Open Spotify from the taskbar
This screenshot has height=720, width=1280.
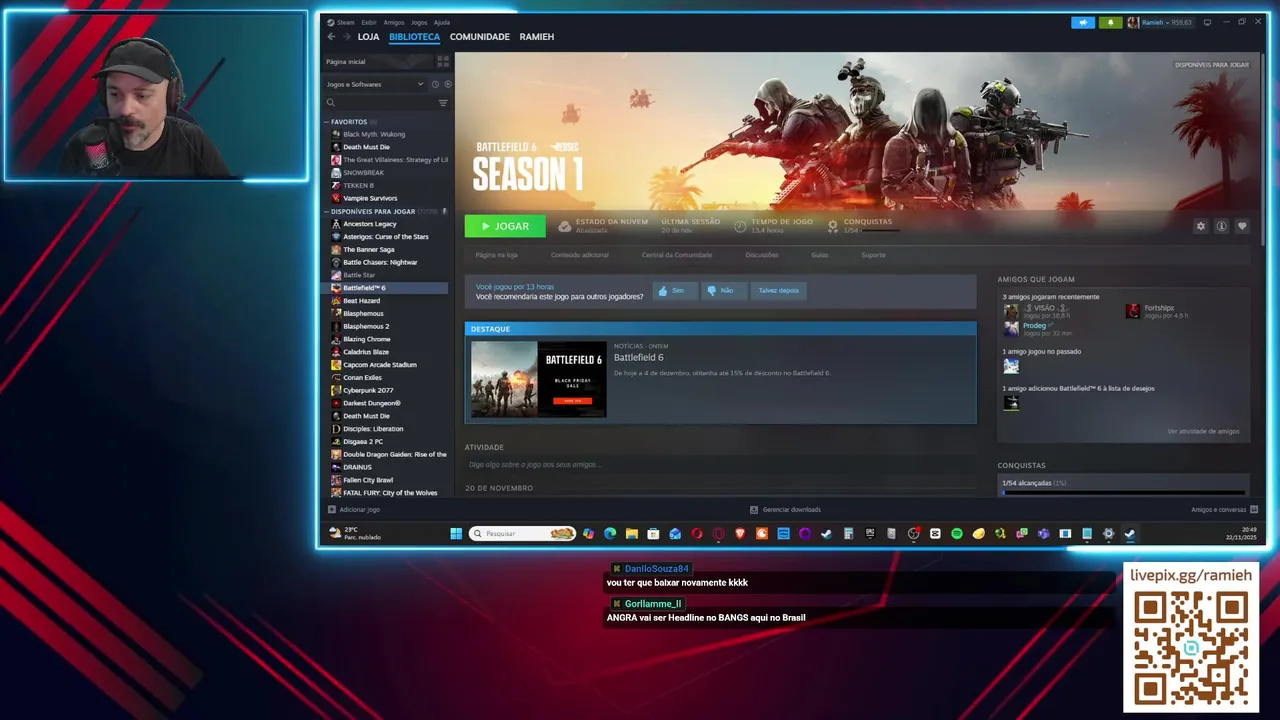pyautogui.click(x=957, y=534)
